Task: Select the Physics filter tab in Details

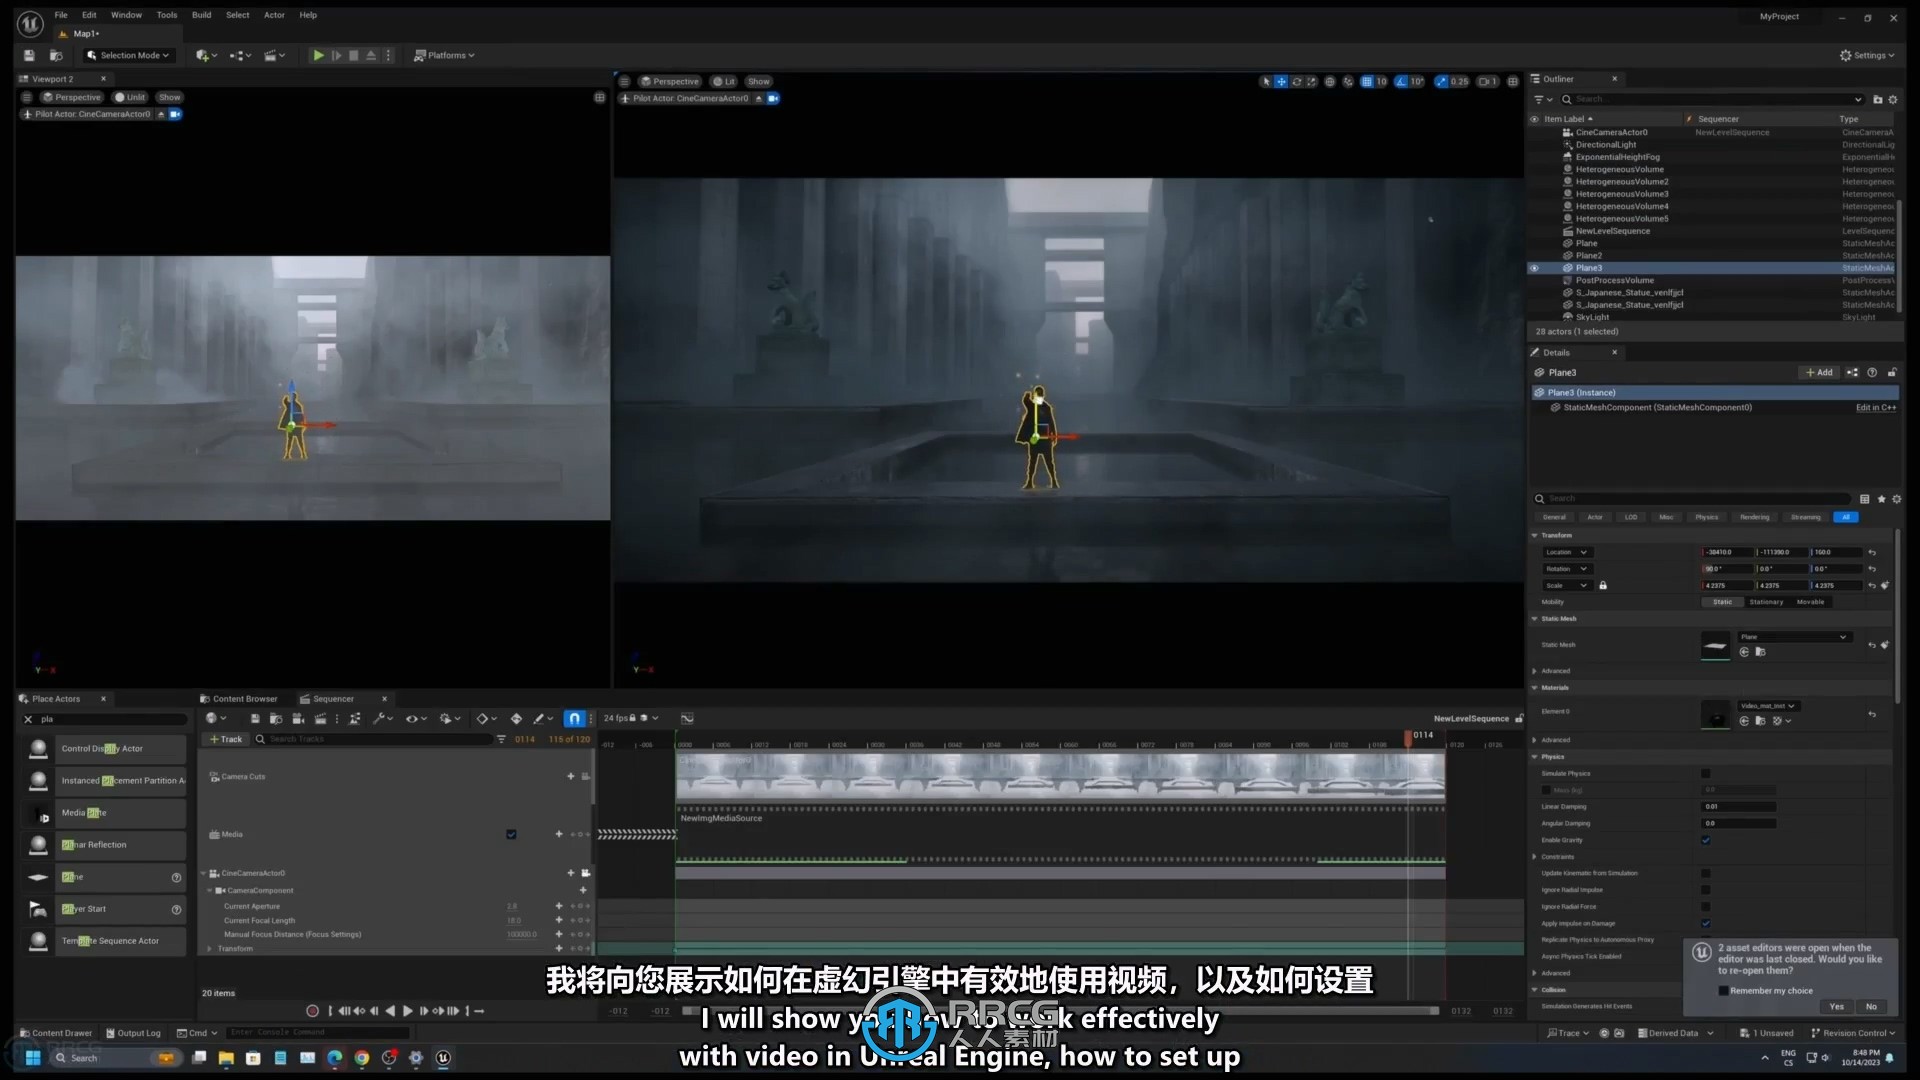Action: tap(1706, 517)
